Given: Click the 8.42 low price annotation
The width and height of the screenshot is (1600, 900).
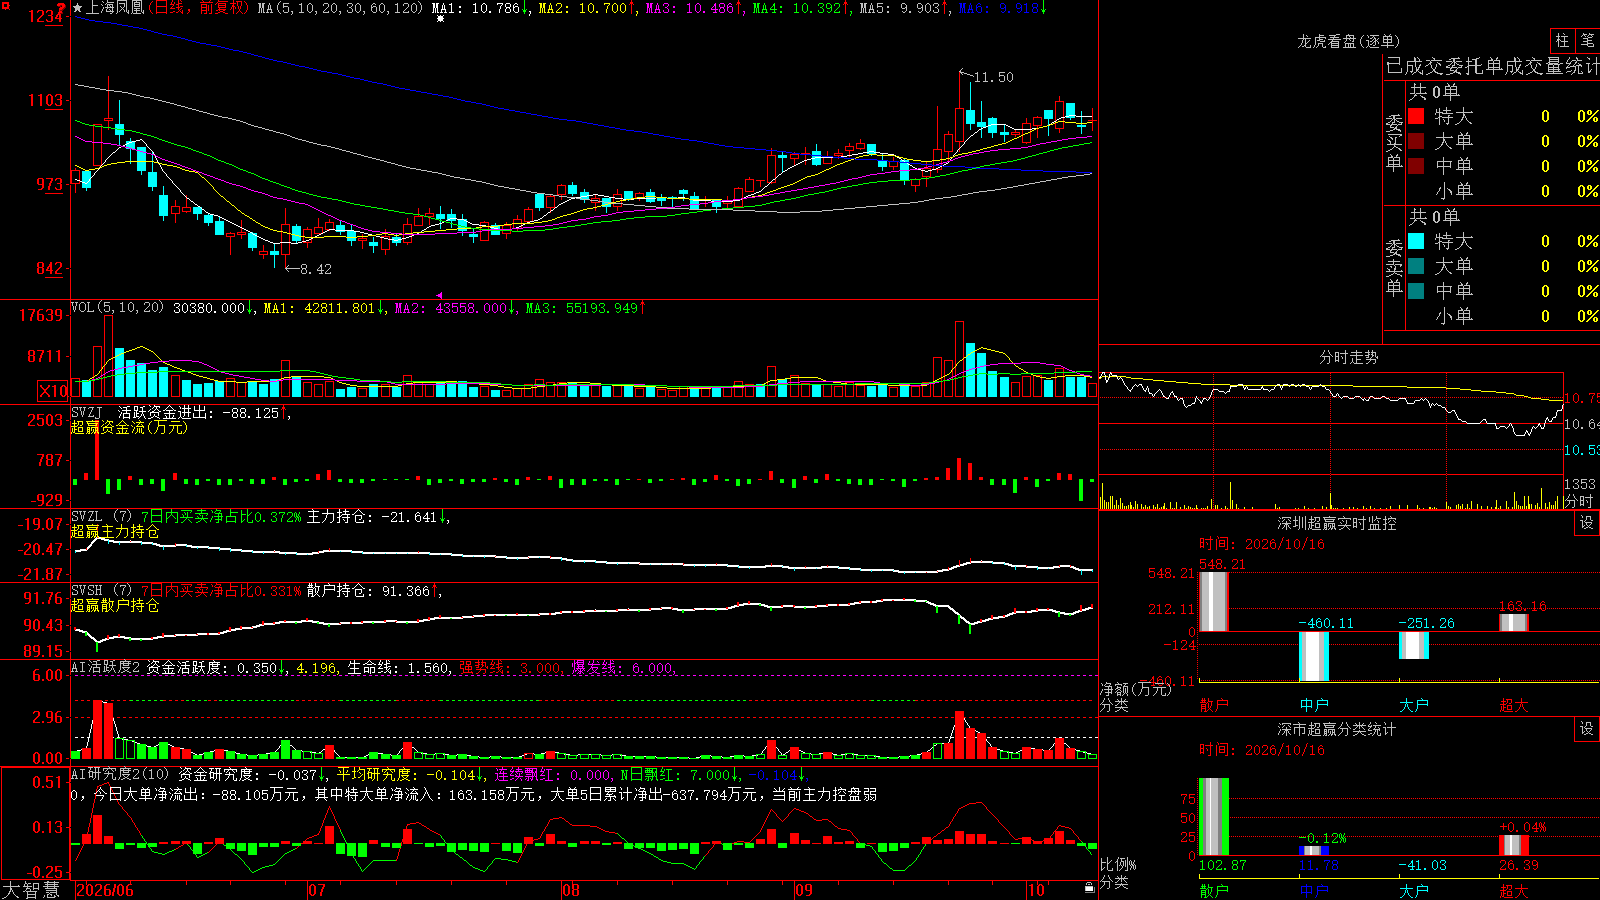Looking at the screenshot, I should click(x=315, y=269).
